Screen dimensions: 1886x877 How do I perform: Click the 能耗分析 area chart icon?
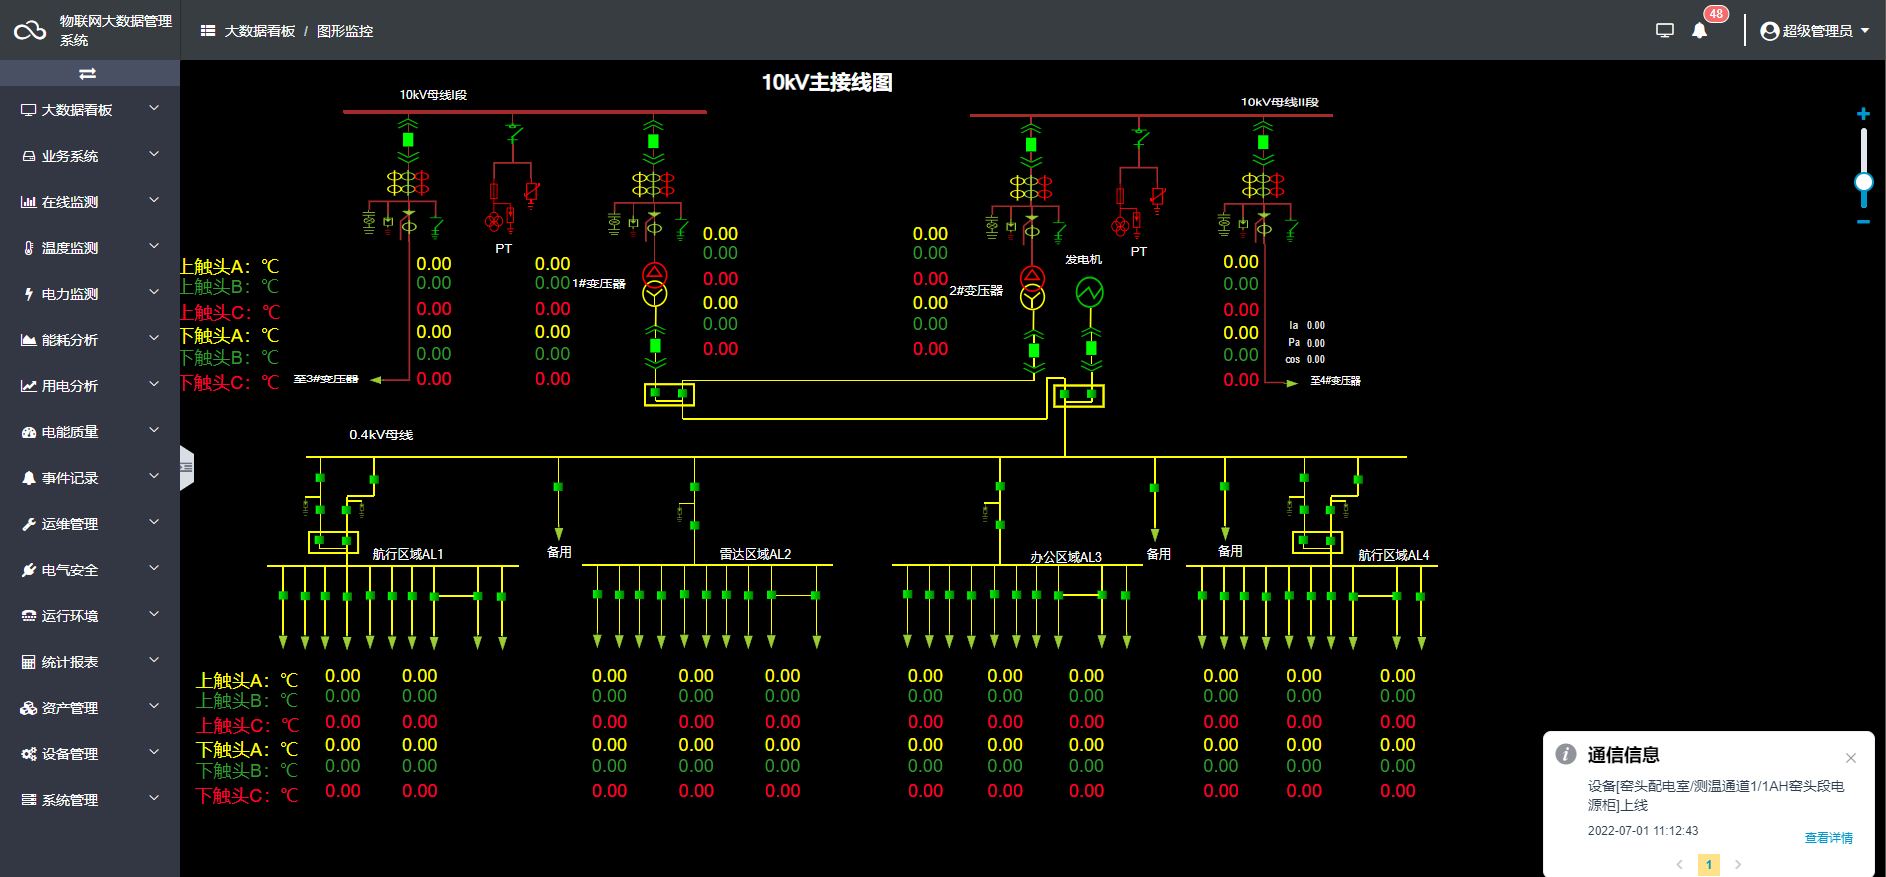click(x=29, y=340)
